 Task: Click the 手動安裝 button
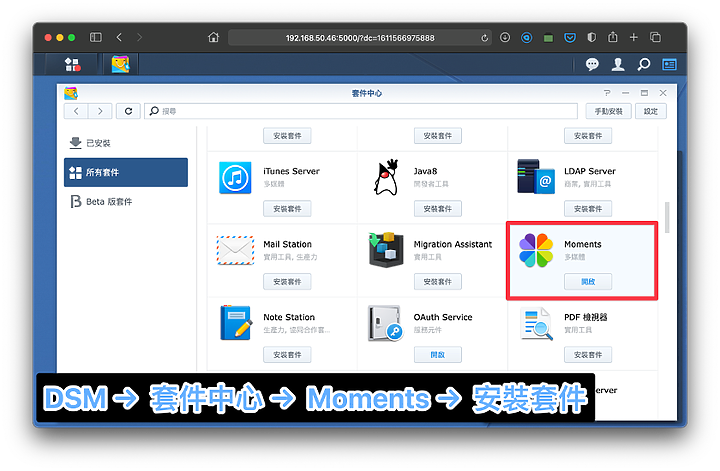[x=608, y=111]
